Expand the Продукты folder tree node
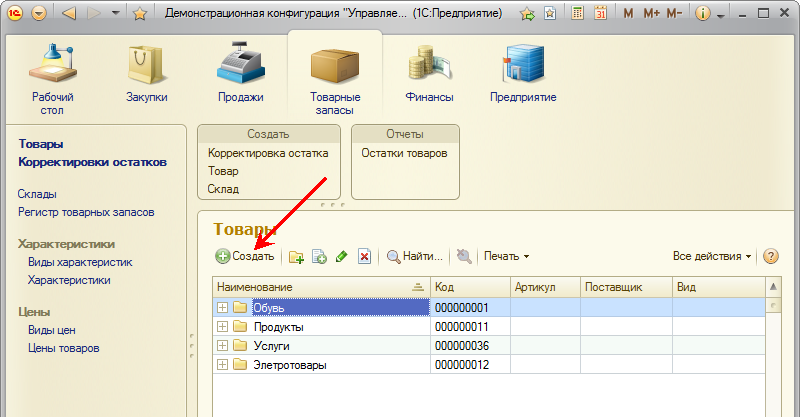Image resolution: width=800 pixels, height=417 pixels. tap(222, 327)
